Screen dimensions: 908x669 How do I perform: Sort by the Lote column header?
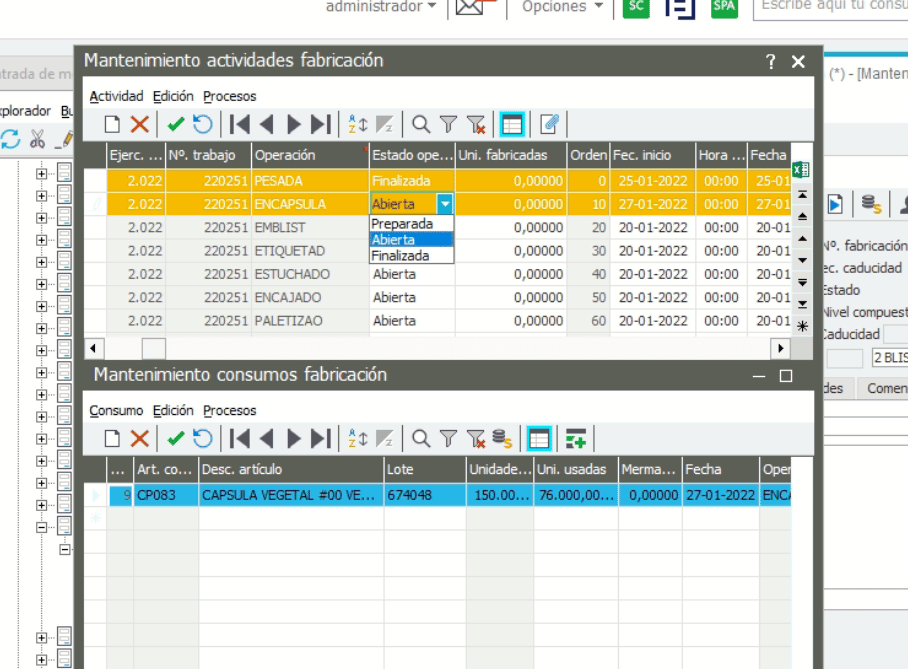[x=424, y=470]
